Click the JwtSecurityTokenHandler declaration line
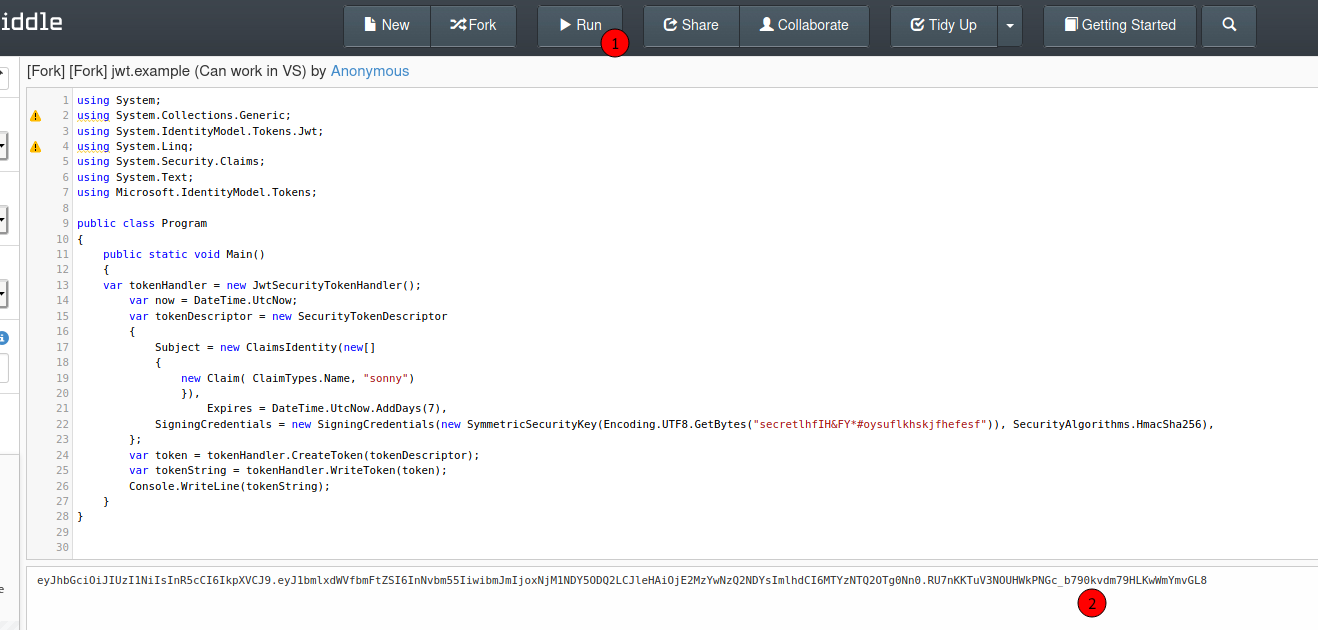 [262, 285]
